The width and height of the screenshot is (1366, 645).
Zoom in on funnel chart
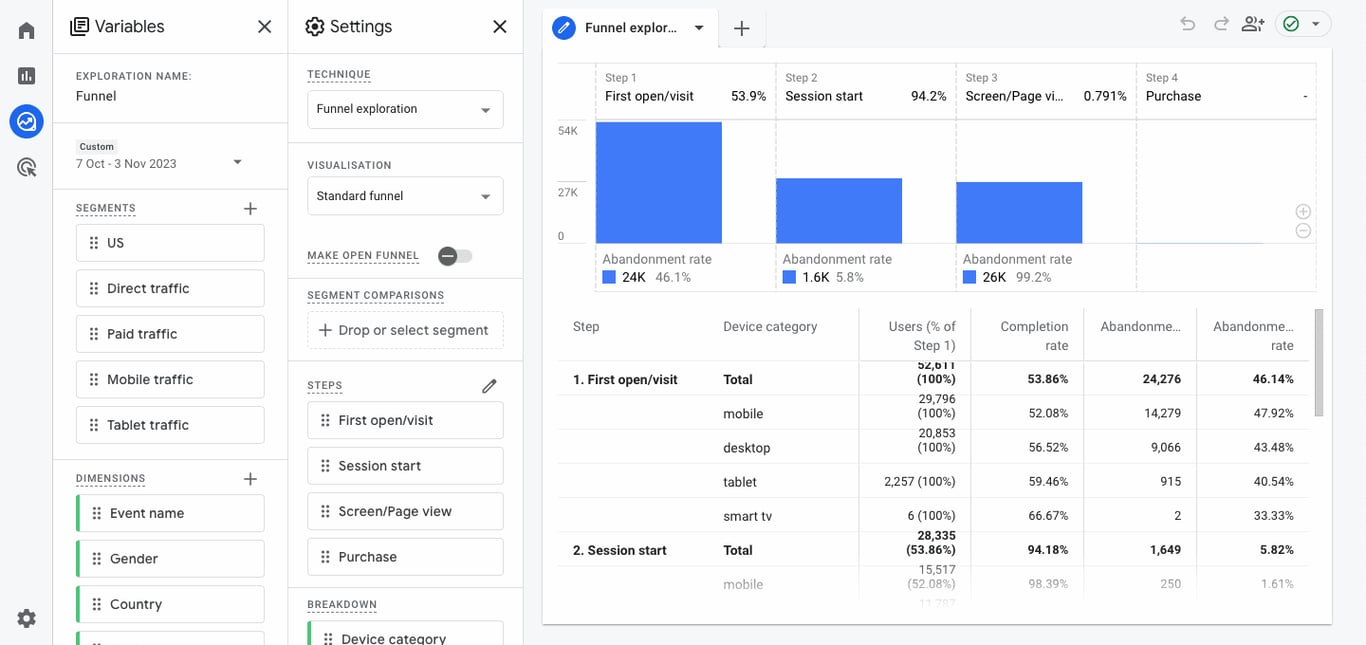[1303, 211]
